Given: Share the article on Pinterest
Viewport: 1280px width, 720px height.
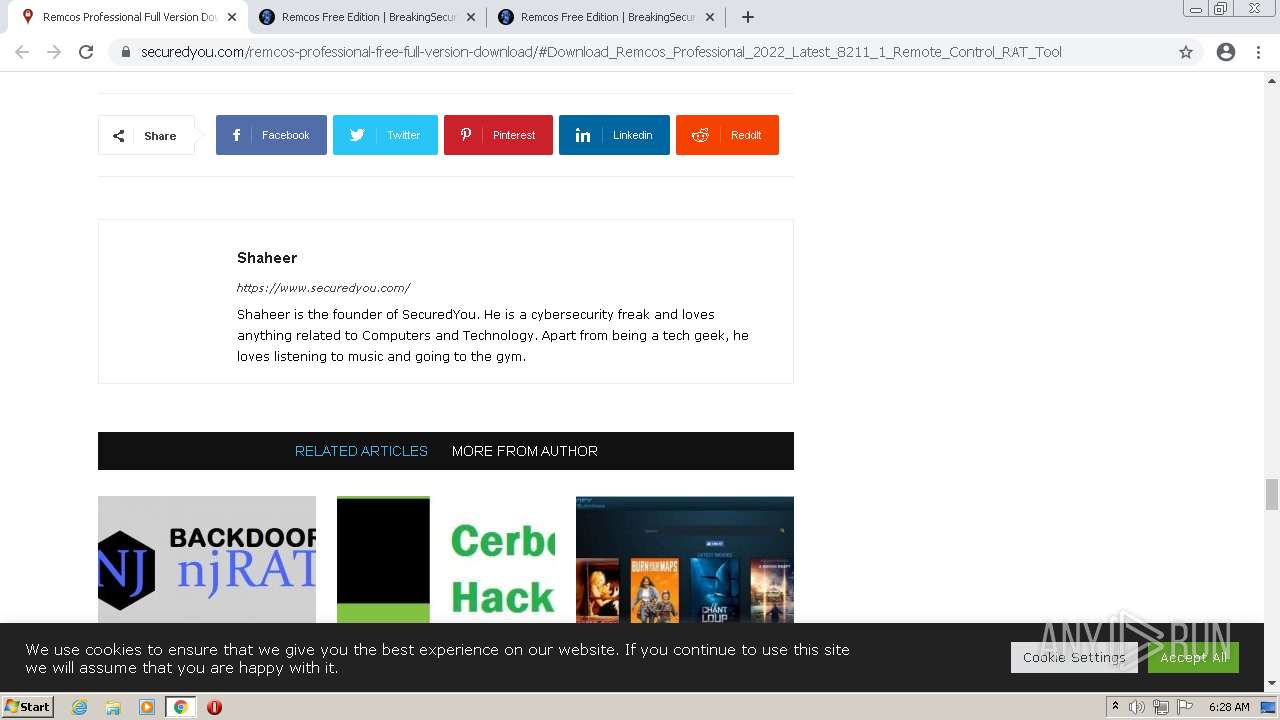Looking at the screenshot, I should tap(498, 135).
